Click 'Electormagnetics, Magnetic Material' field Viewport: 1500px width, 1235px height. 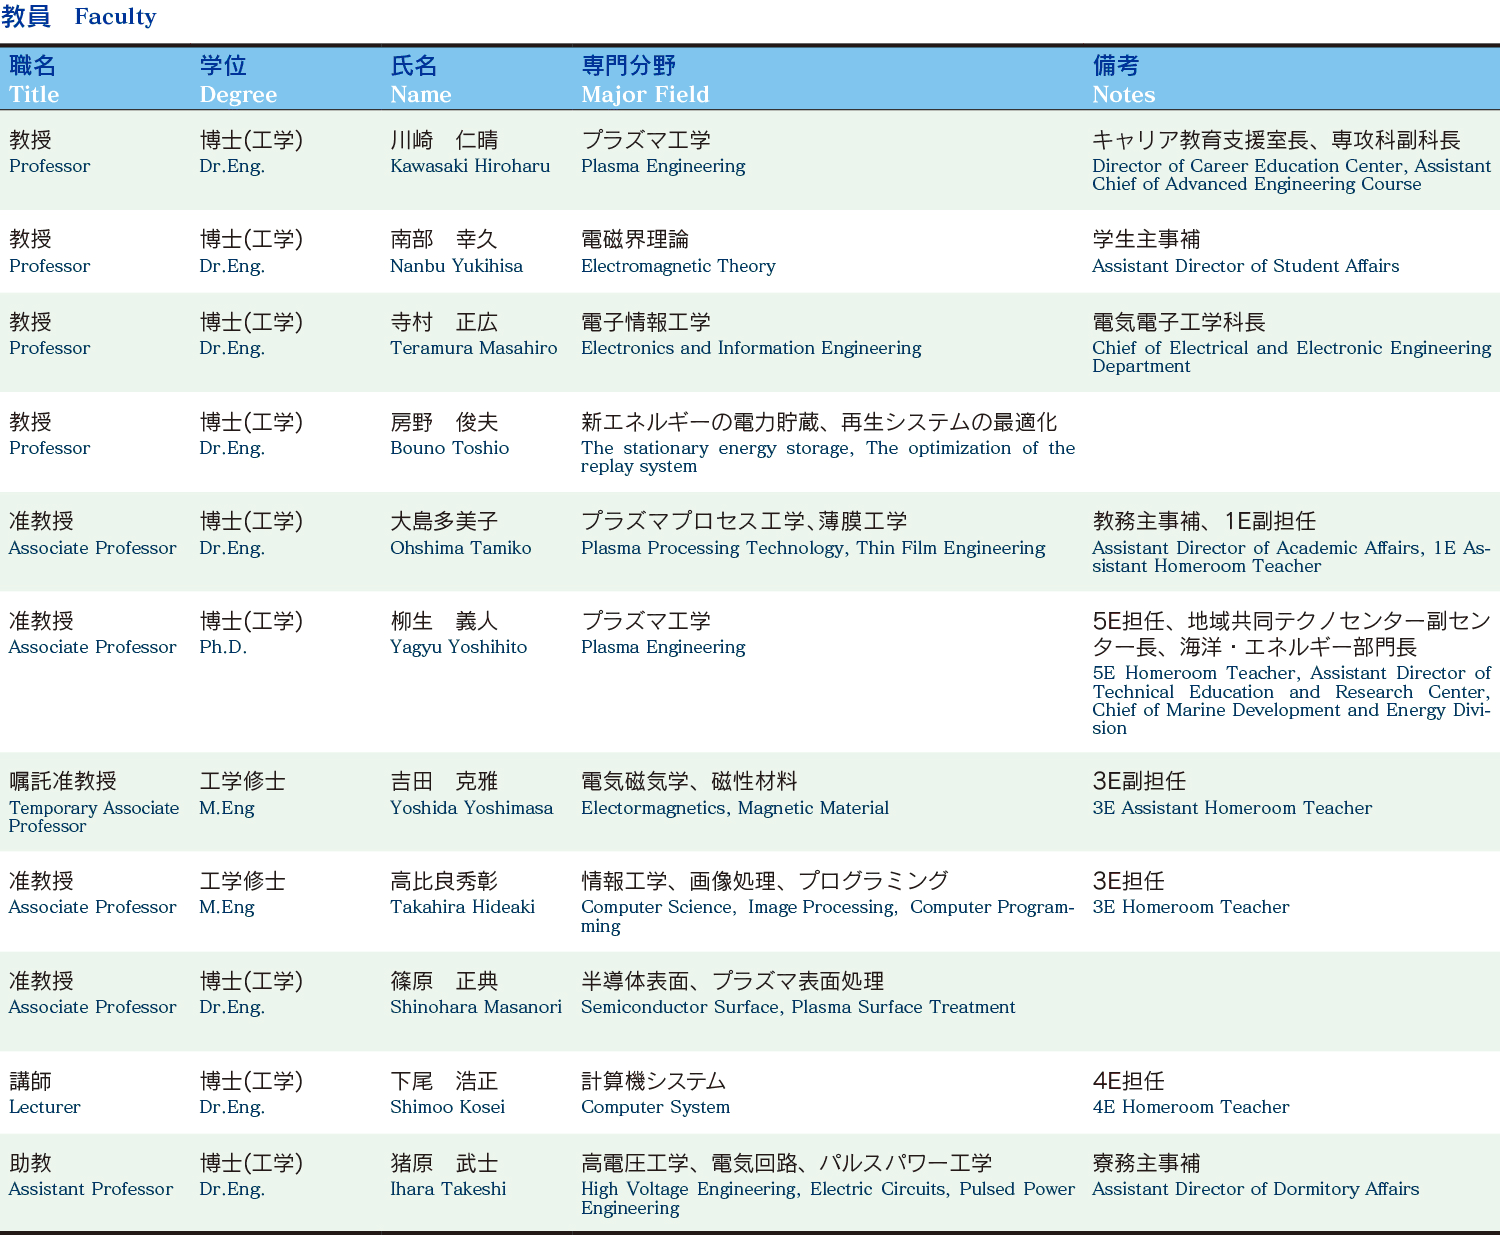(735, 808)
